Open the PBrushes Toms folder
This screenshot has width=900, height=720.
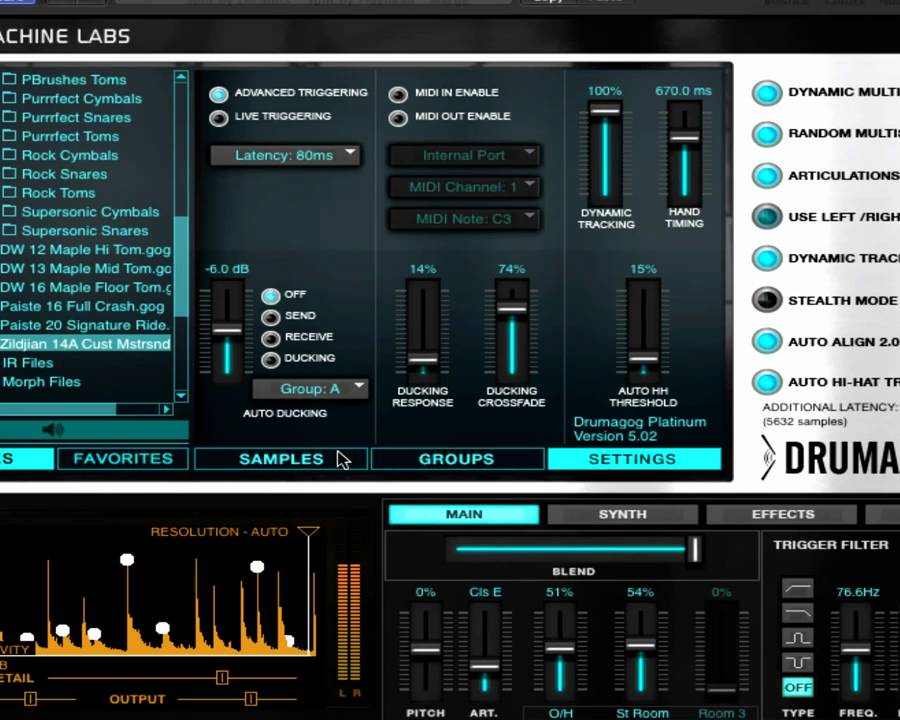64,79
